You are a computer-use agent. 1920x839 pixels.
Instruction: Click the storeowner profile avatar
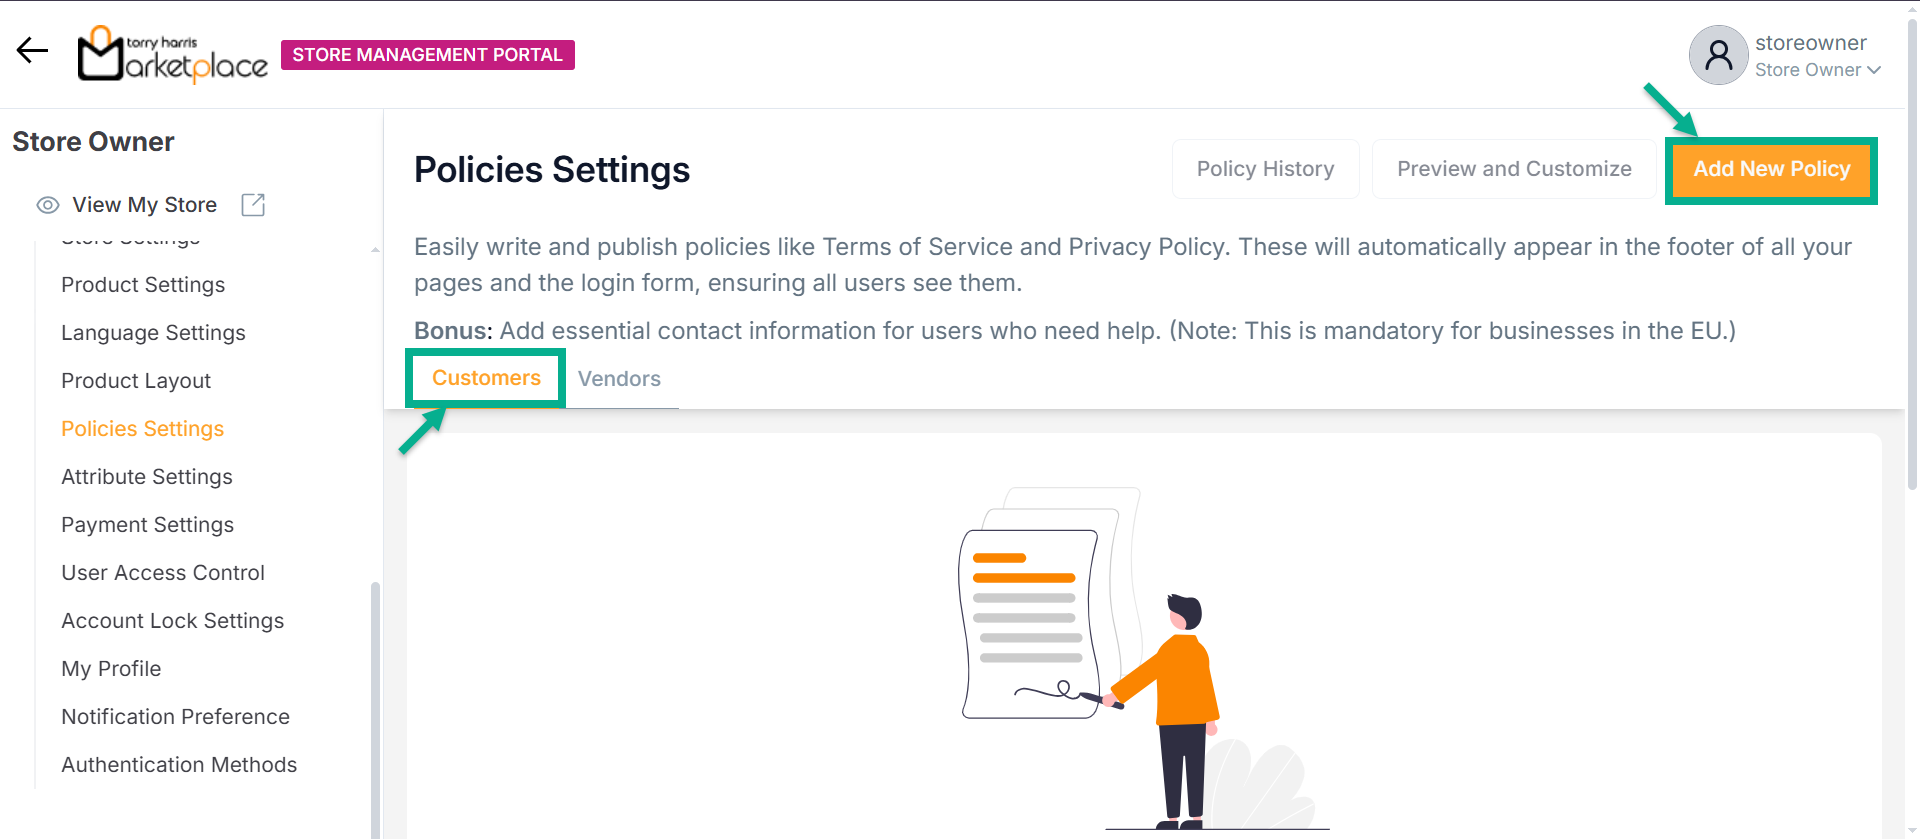click(1718, 55)
